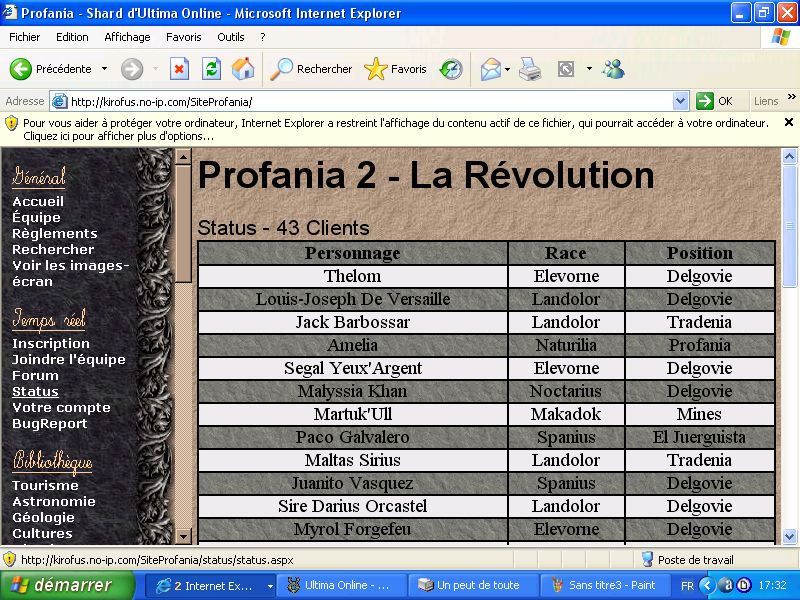800x600 pixels.
Task: Refresh the page with the Refresh icon
Action: (x=211, y=69)
